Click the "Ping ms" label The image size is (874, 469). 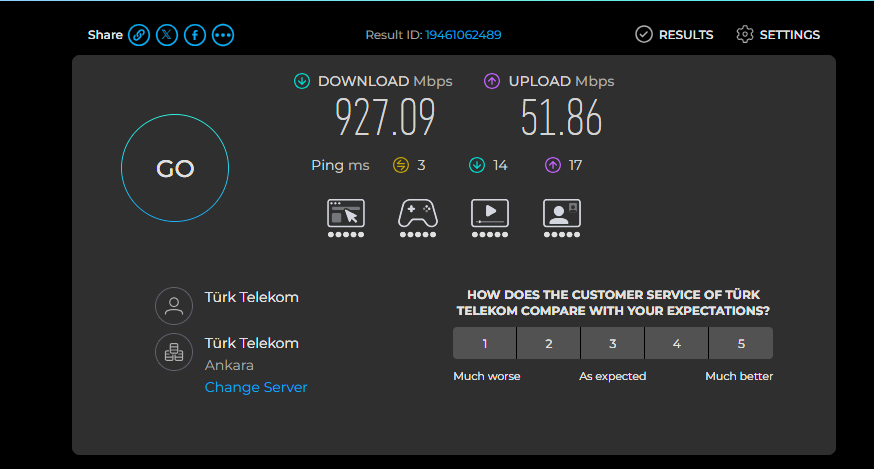[340, 166]
